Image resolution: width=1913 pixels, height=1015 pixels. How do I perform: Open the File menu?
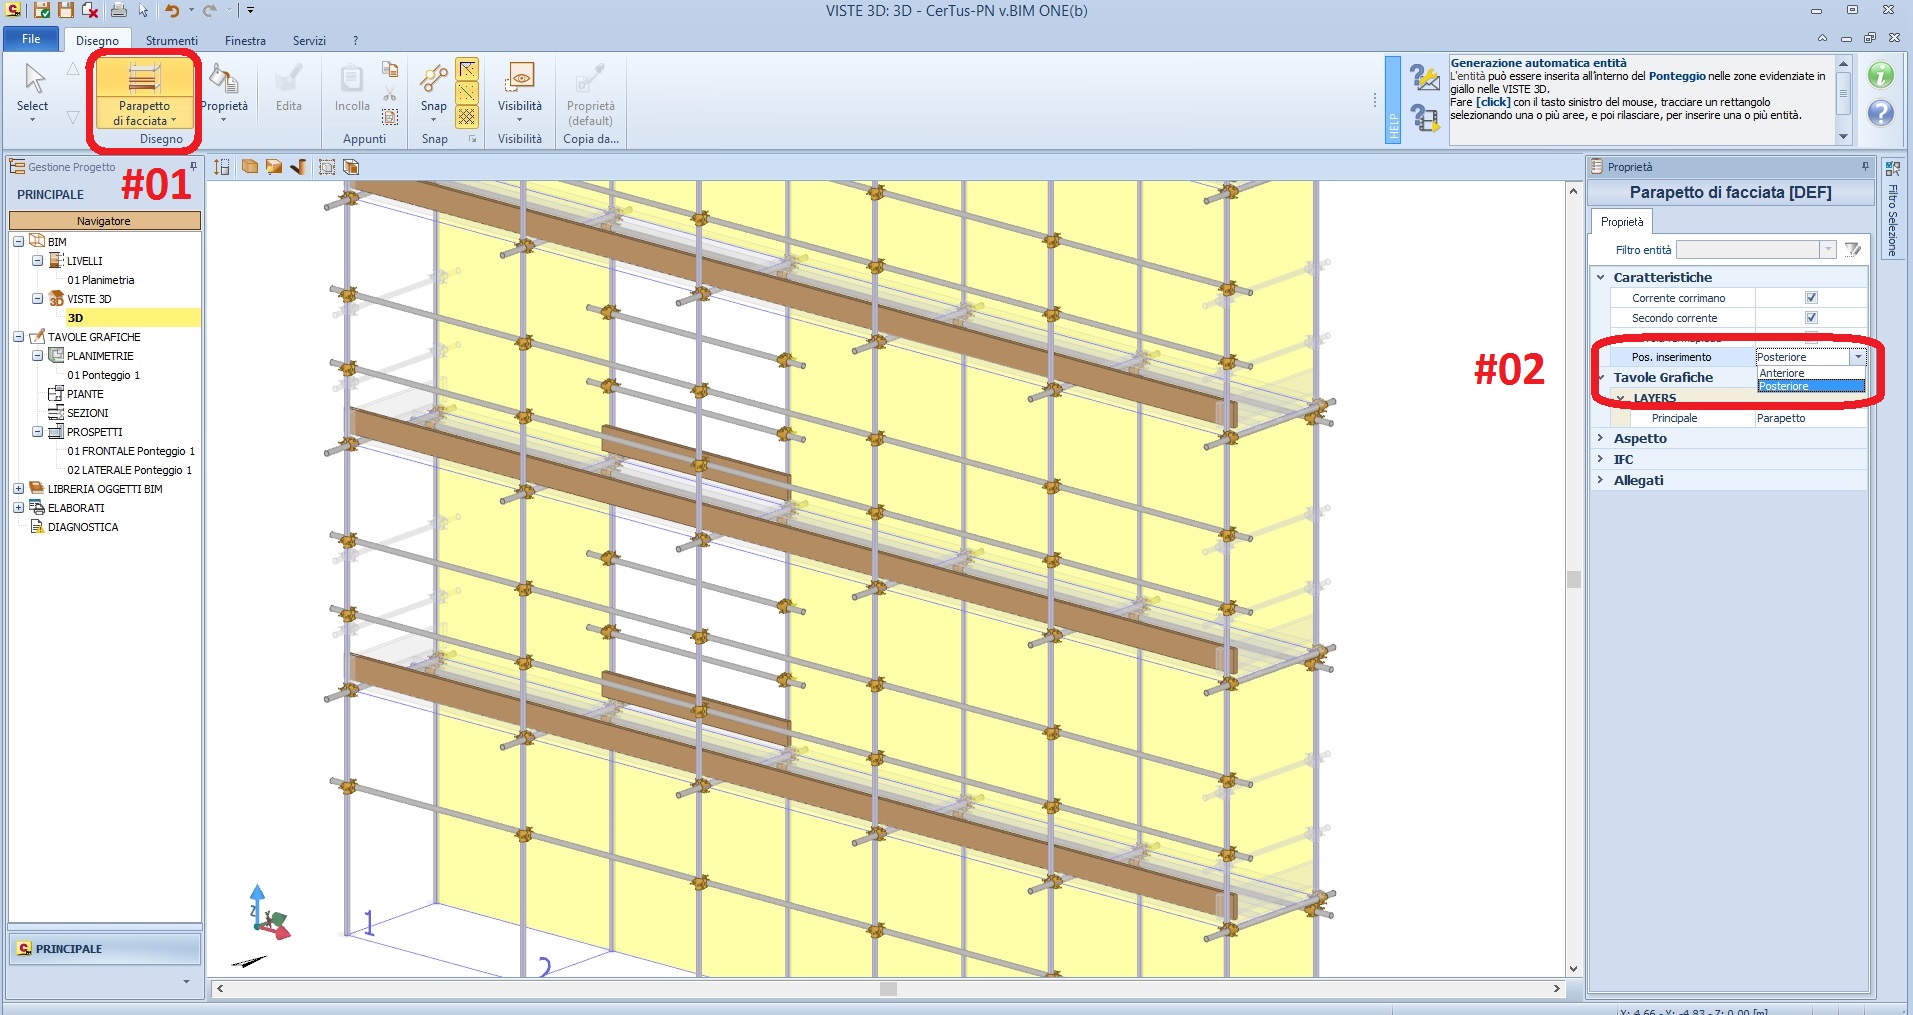(31, 39)
